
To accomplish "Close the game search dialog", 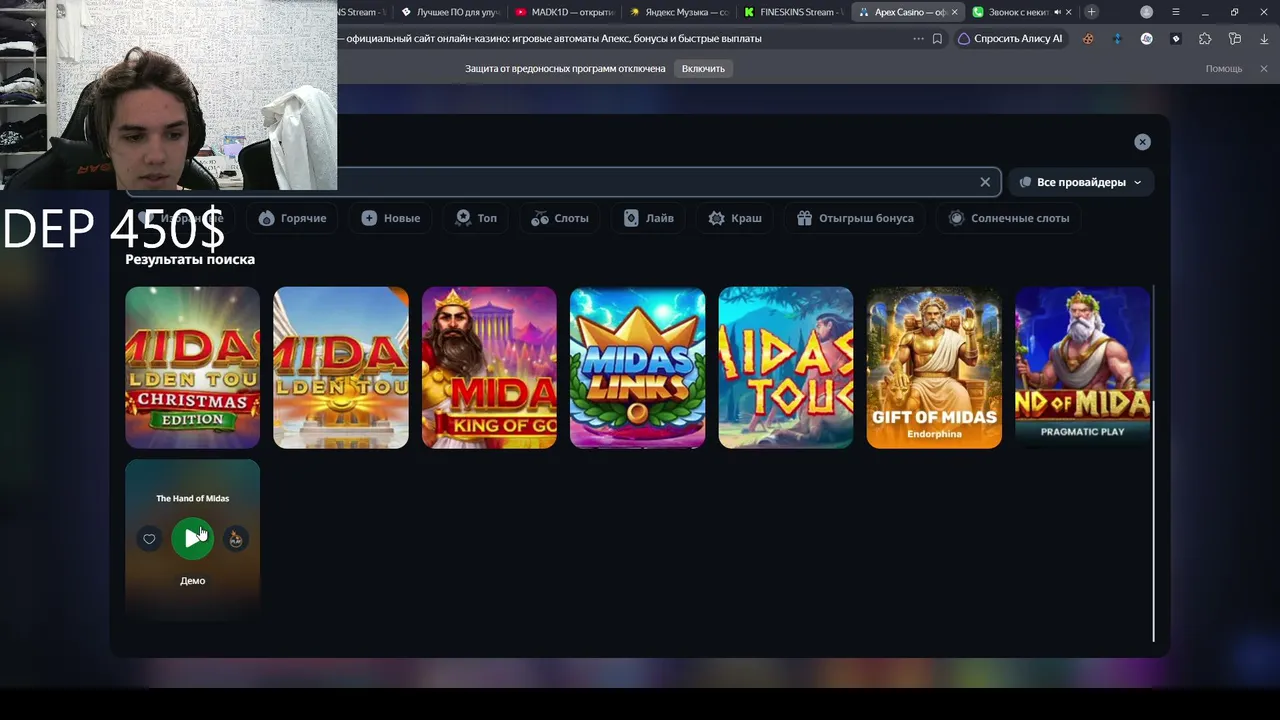I will pyautogui.click(x=1142, y=142).
